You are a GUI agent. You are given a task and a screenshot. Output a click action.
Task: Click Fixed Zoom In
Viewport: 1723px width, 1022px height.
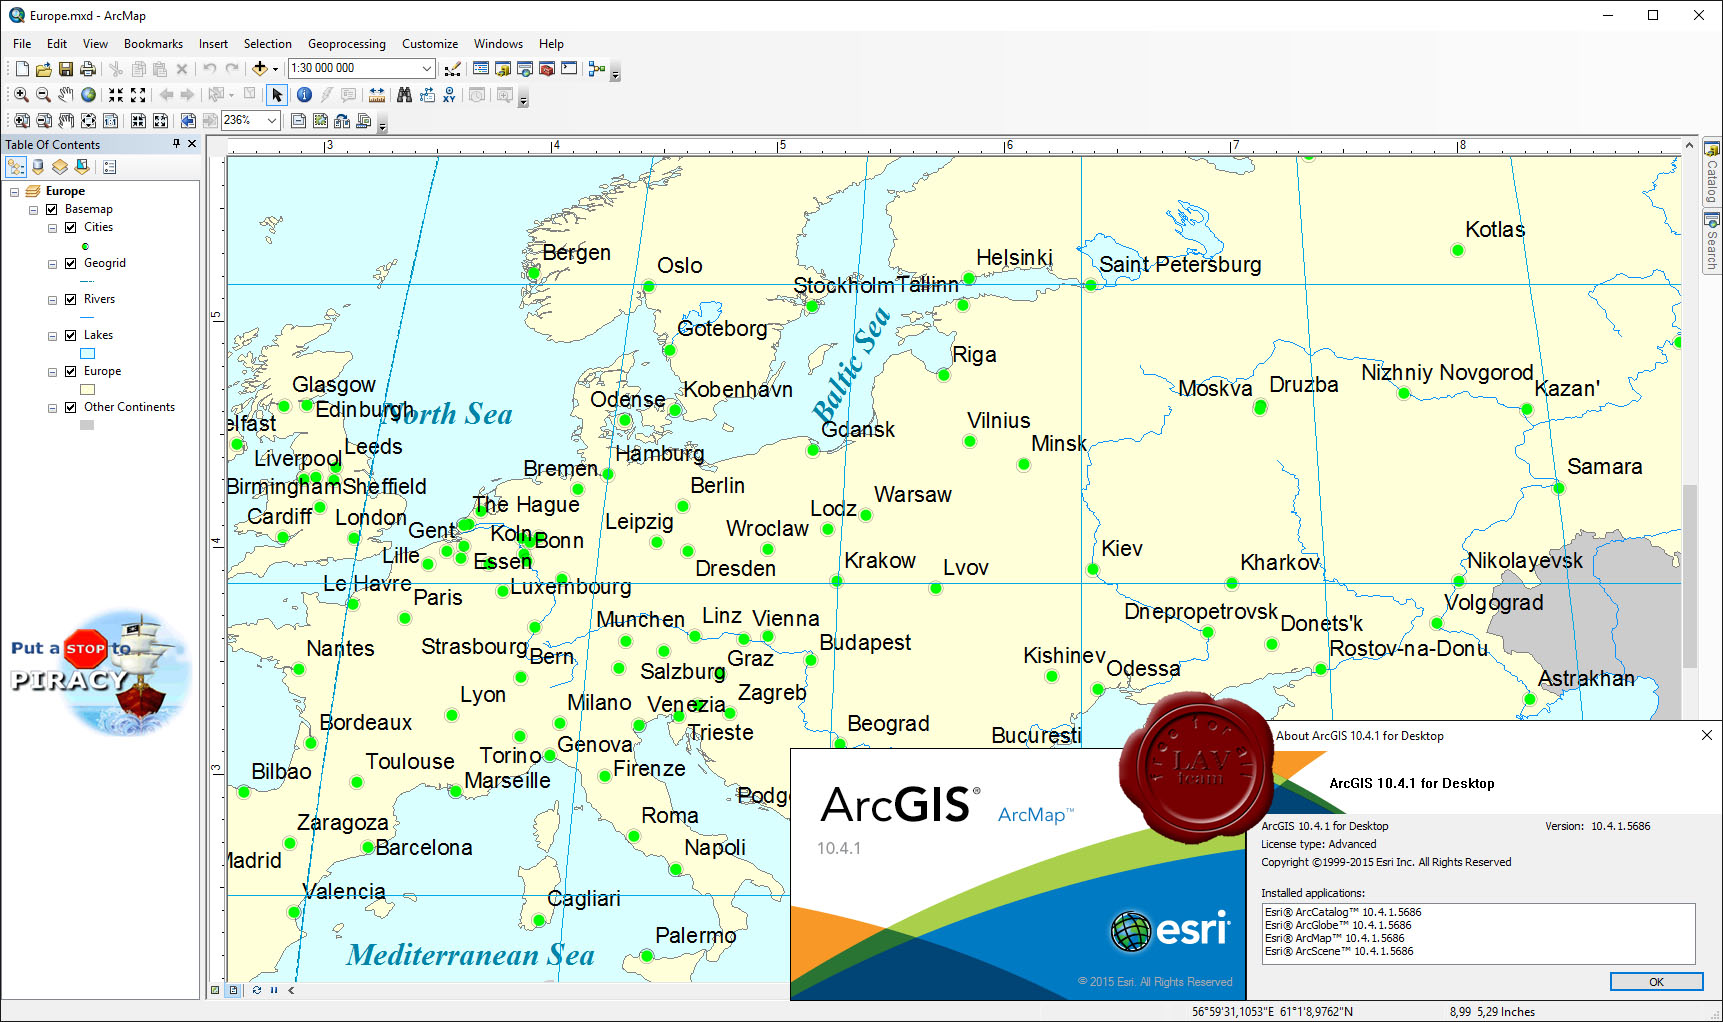point(116,95)
